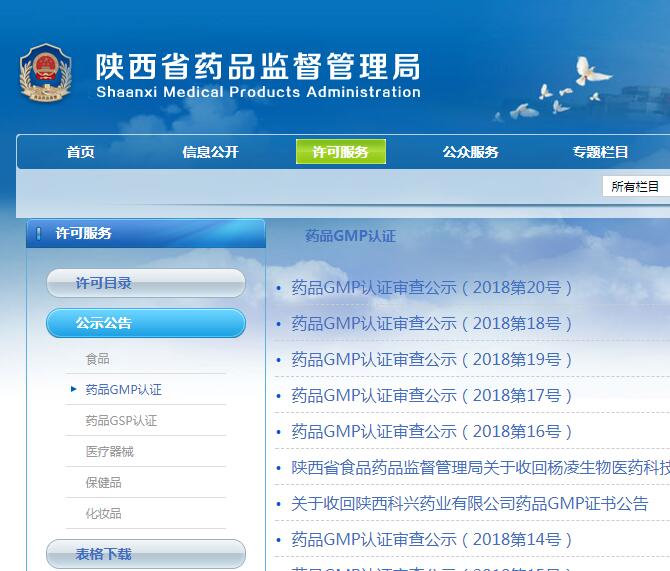Collapse the 公示公告 sidebar section
670x571 pixels.
pos(145,323)
